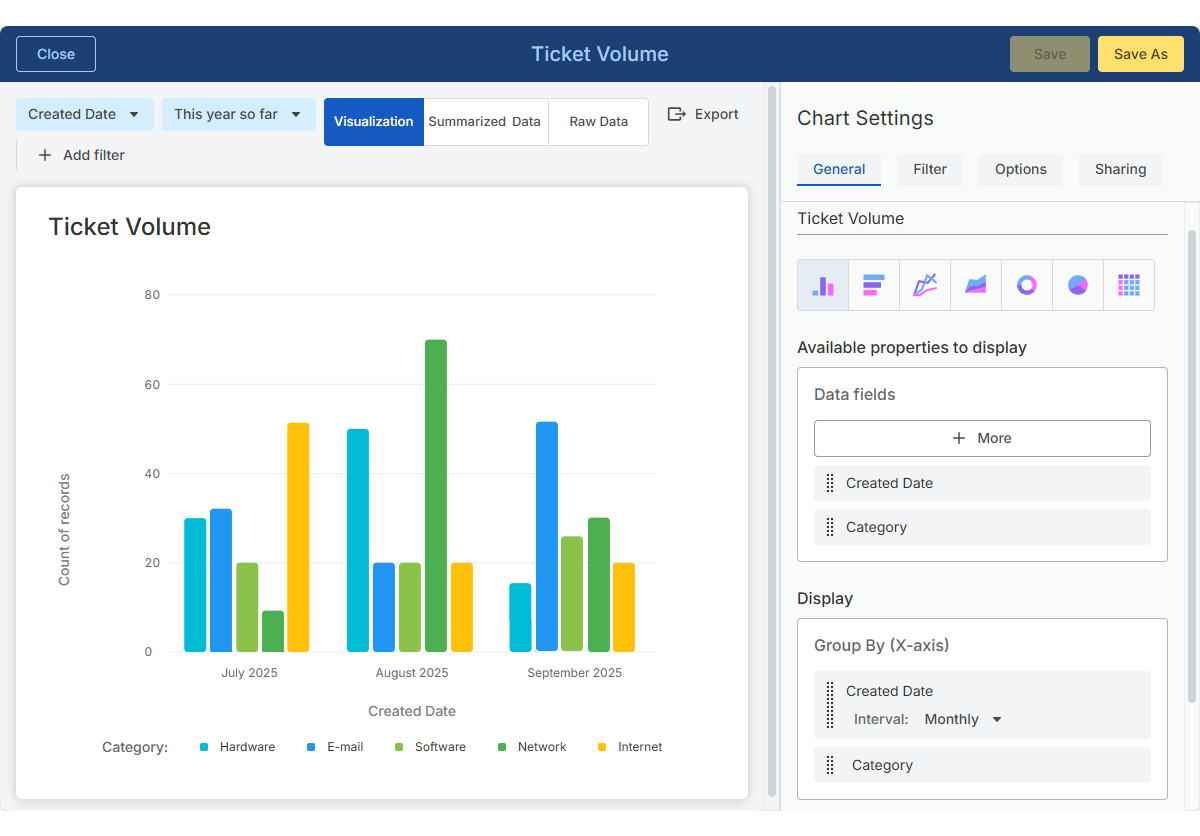
Task: Click Add filter
Action: point(82,155)
